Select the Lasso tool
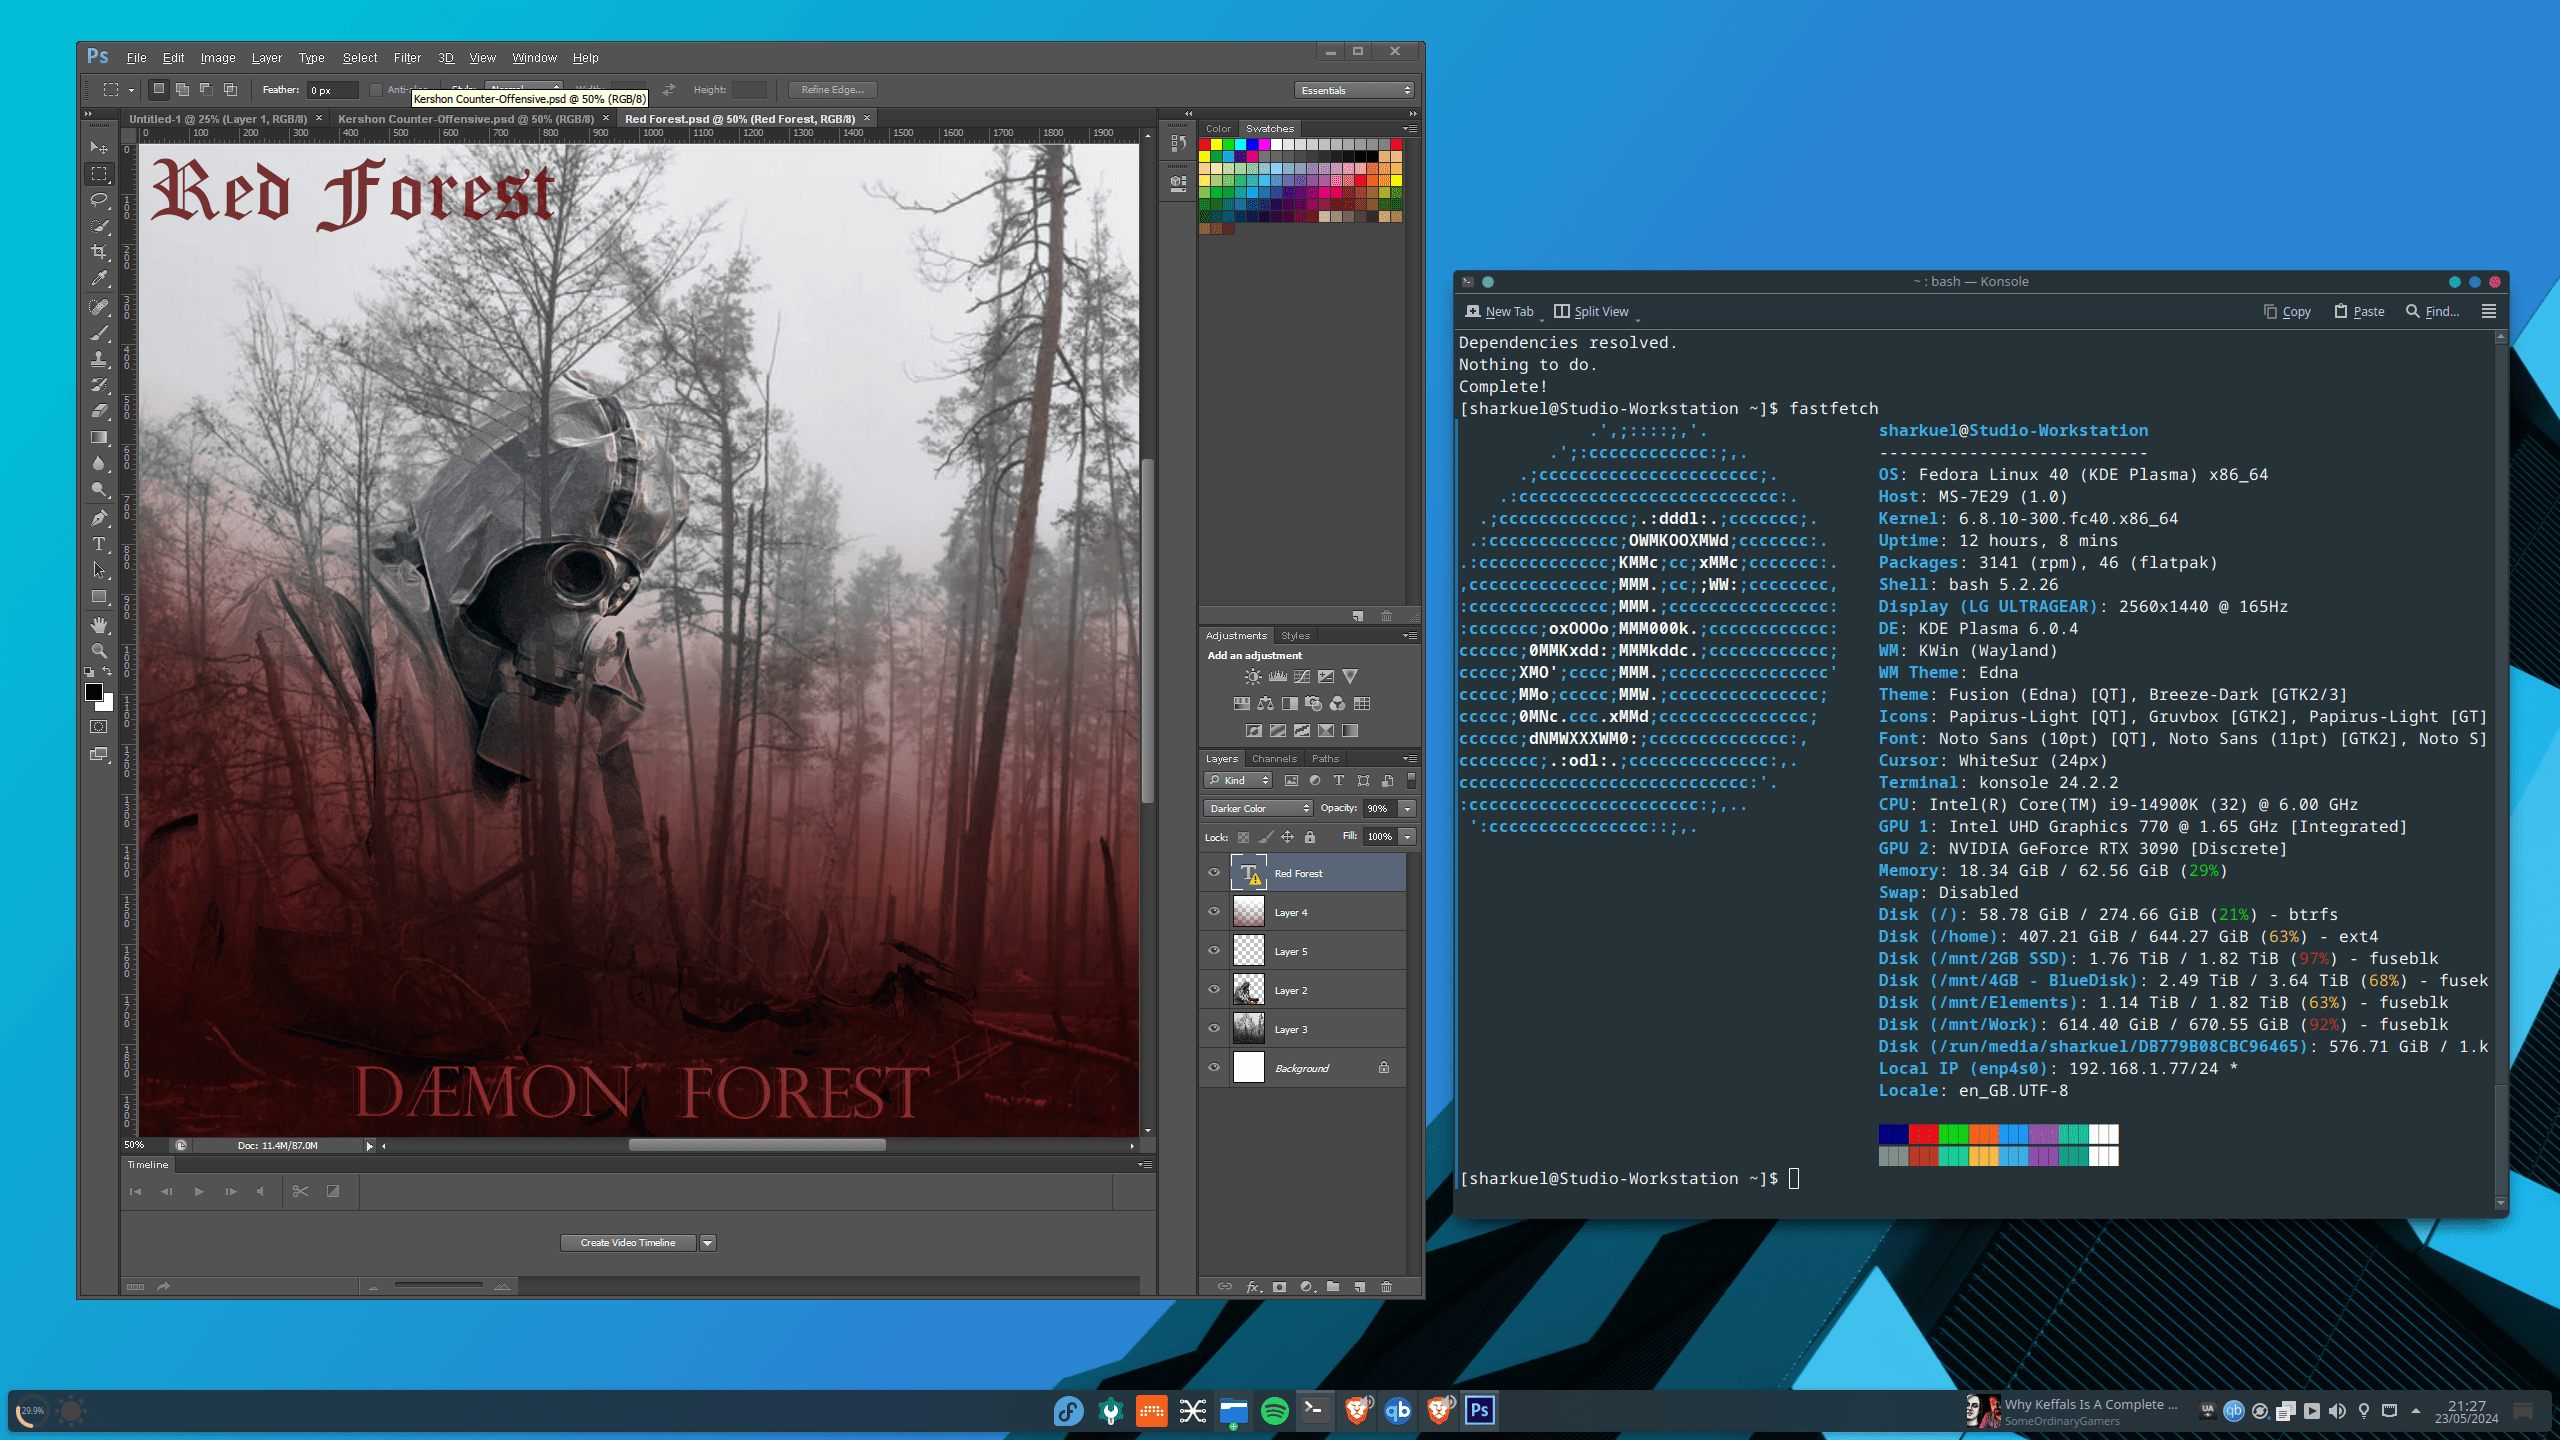2560x1440 pixels. [x=99, y=200]
